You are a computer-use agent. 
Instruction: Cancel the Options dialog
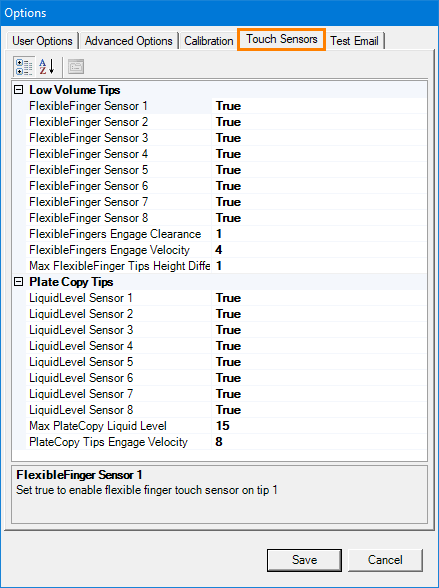pos(385,560)
